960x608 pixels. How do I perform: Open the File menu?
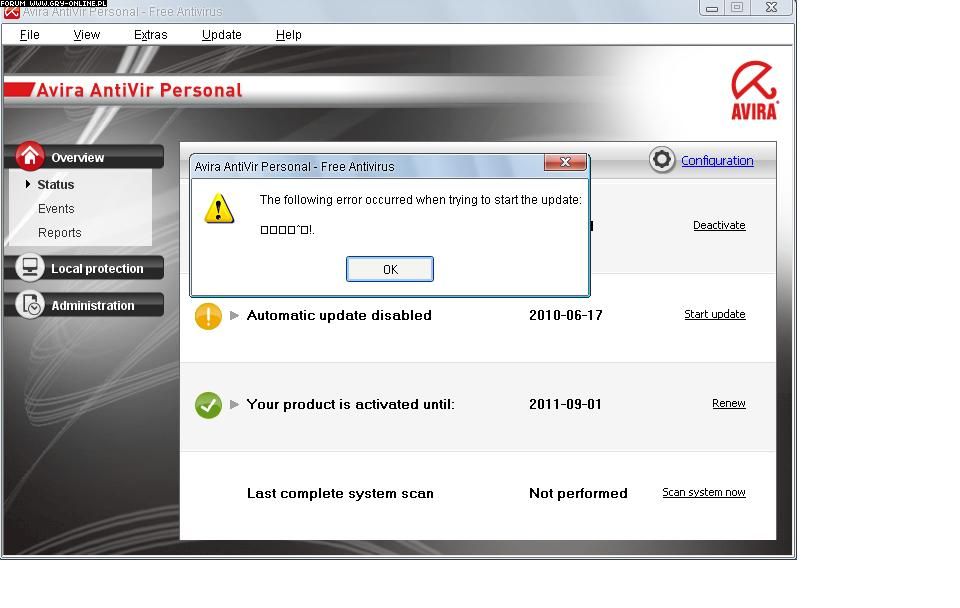pyautogui.click(x=29, y=35)
